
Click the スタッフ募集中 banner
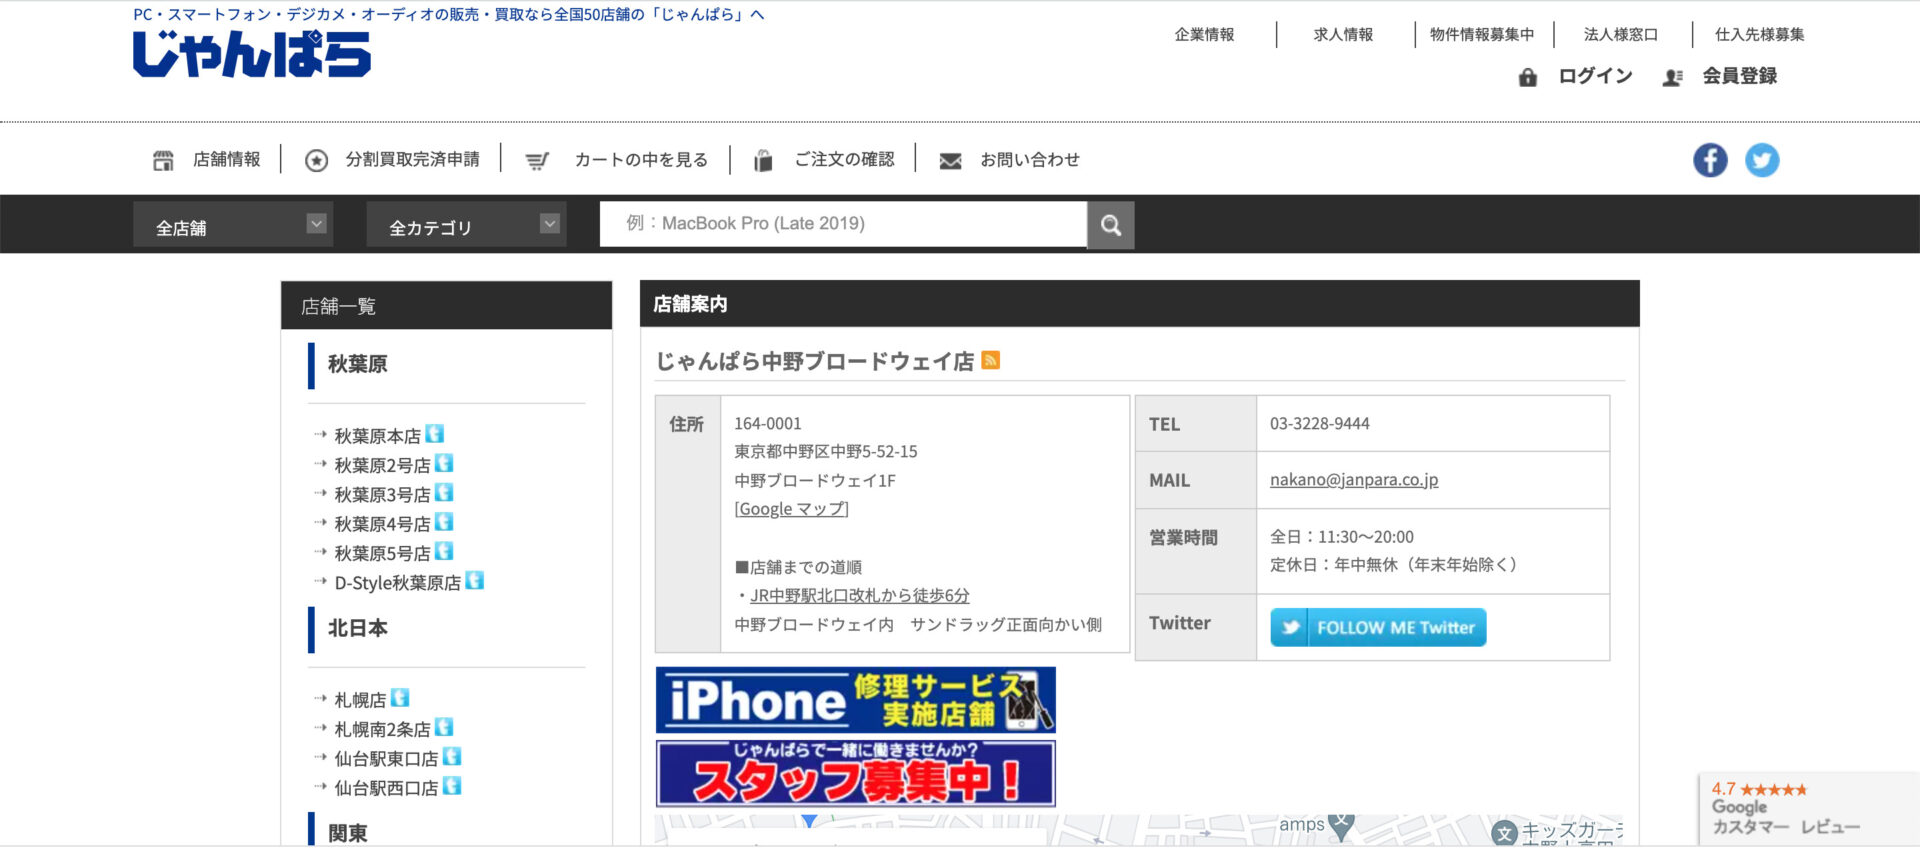pyautogui.click(x=855, y=773)
